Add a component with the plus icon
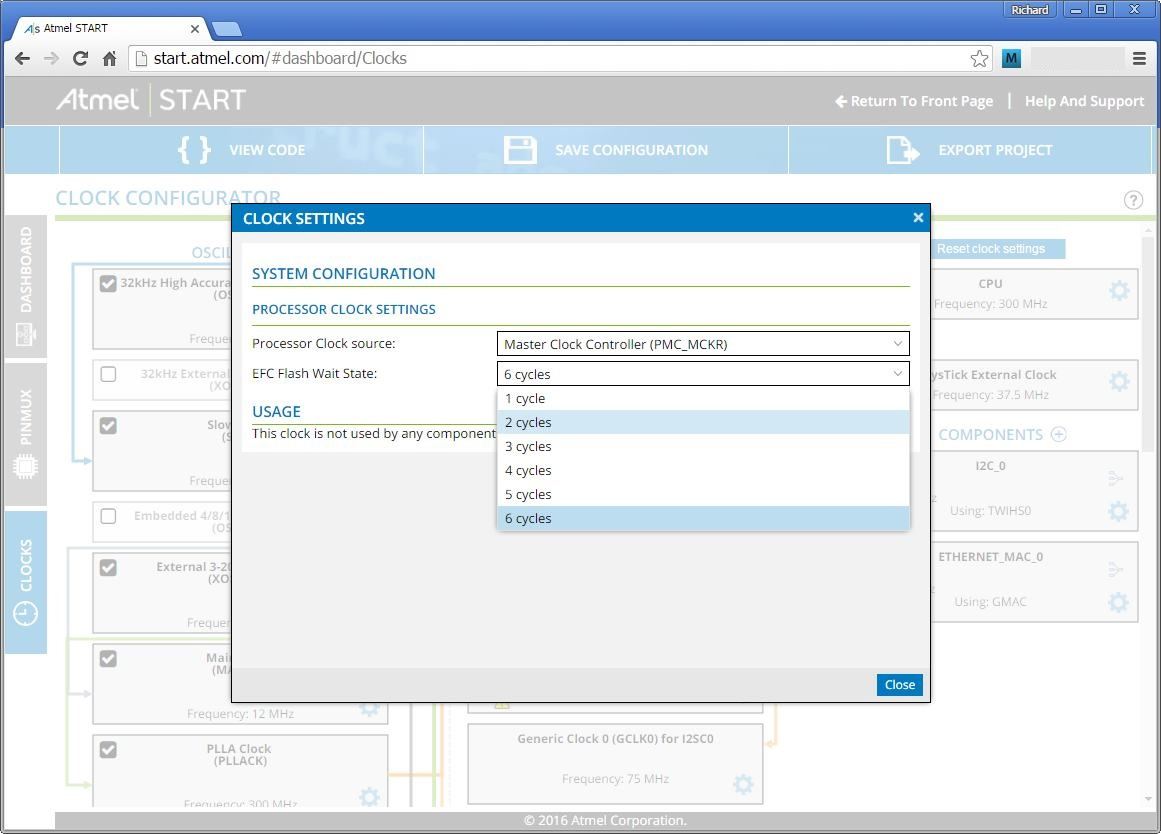Image resolution: width=1161 pixels, height=834 pixels. pyautogui.click(x=1059, y=435)
